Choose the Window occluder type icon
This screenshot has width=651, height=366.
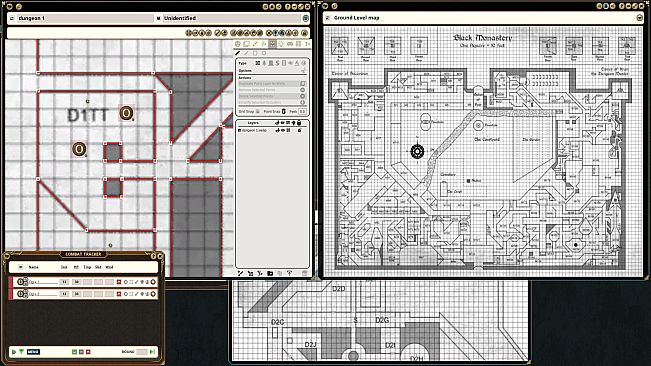284,63
